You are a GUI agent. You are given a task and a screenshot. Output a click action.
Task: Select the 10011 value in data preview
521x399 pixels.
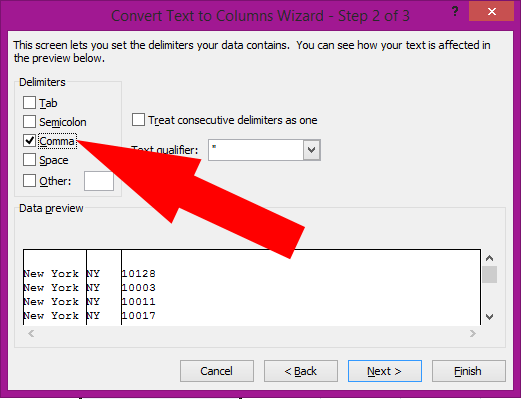(138, 302)
